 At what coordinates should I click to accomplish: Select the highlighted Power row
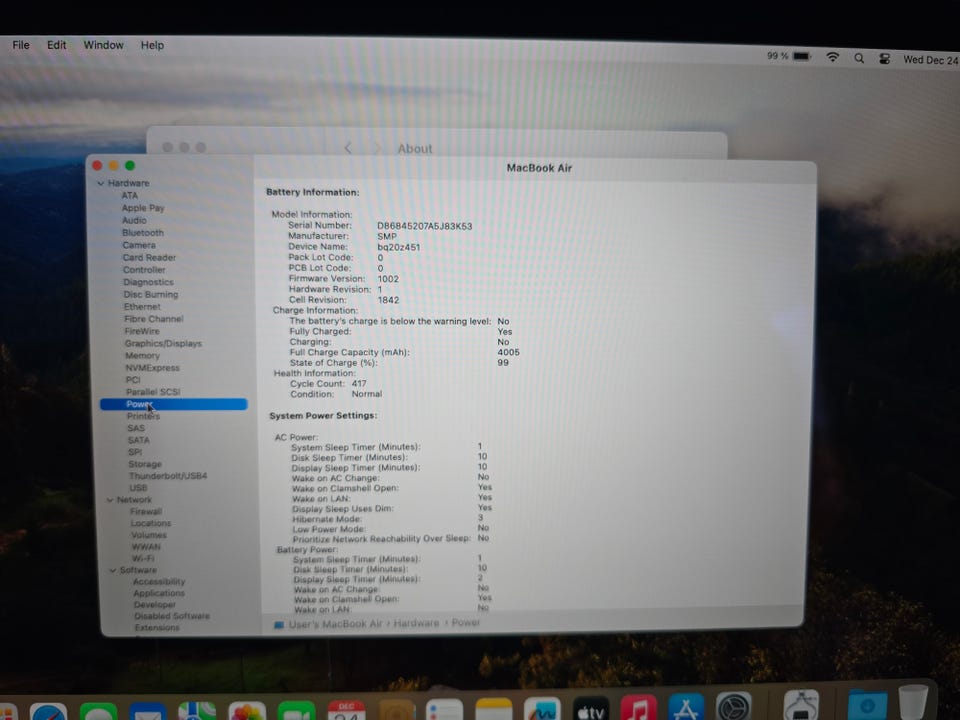pyautogui.click(x=173, y=404)
